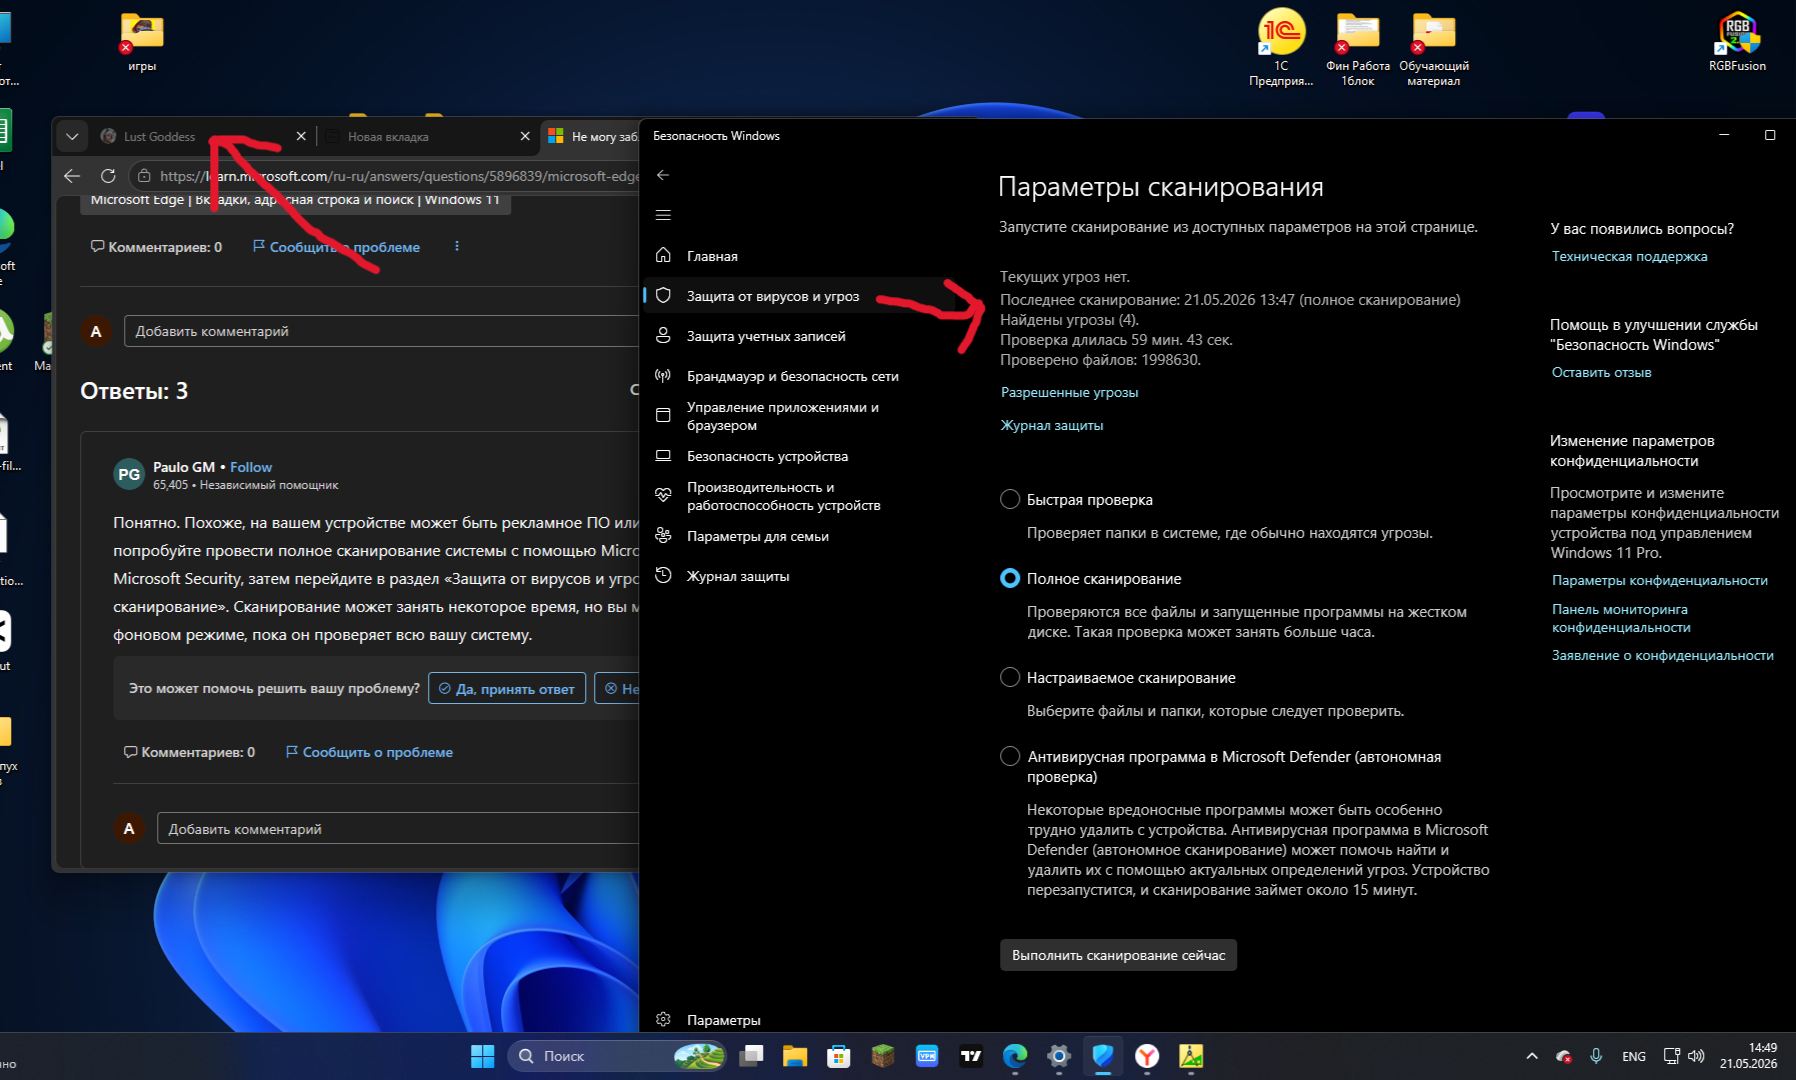Viewport: 1796px width, 1080px height.
Task: Open Microsoft Store from the taskbar
Action: (x=839, y=1056)
